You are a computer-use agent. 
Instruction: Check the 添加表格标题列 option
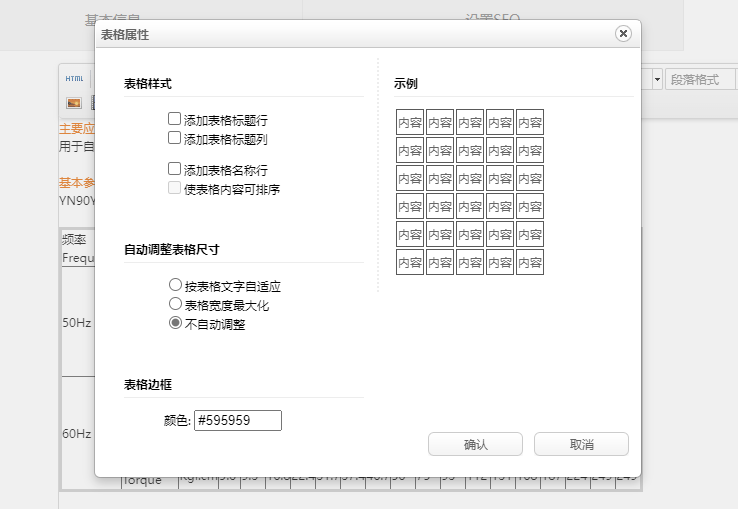click(x=175, y=138)
